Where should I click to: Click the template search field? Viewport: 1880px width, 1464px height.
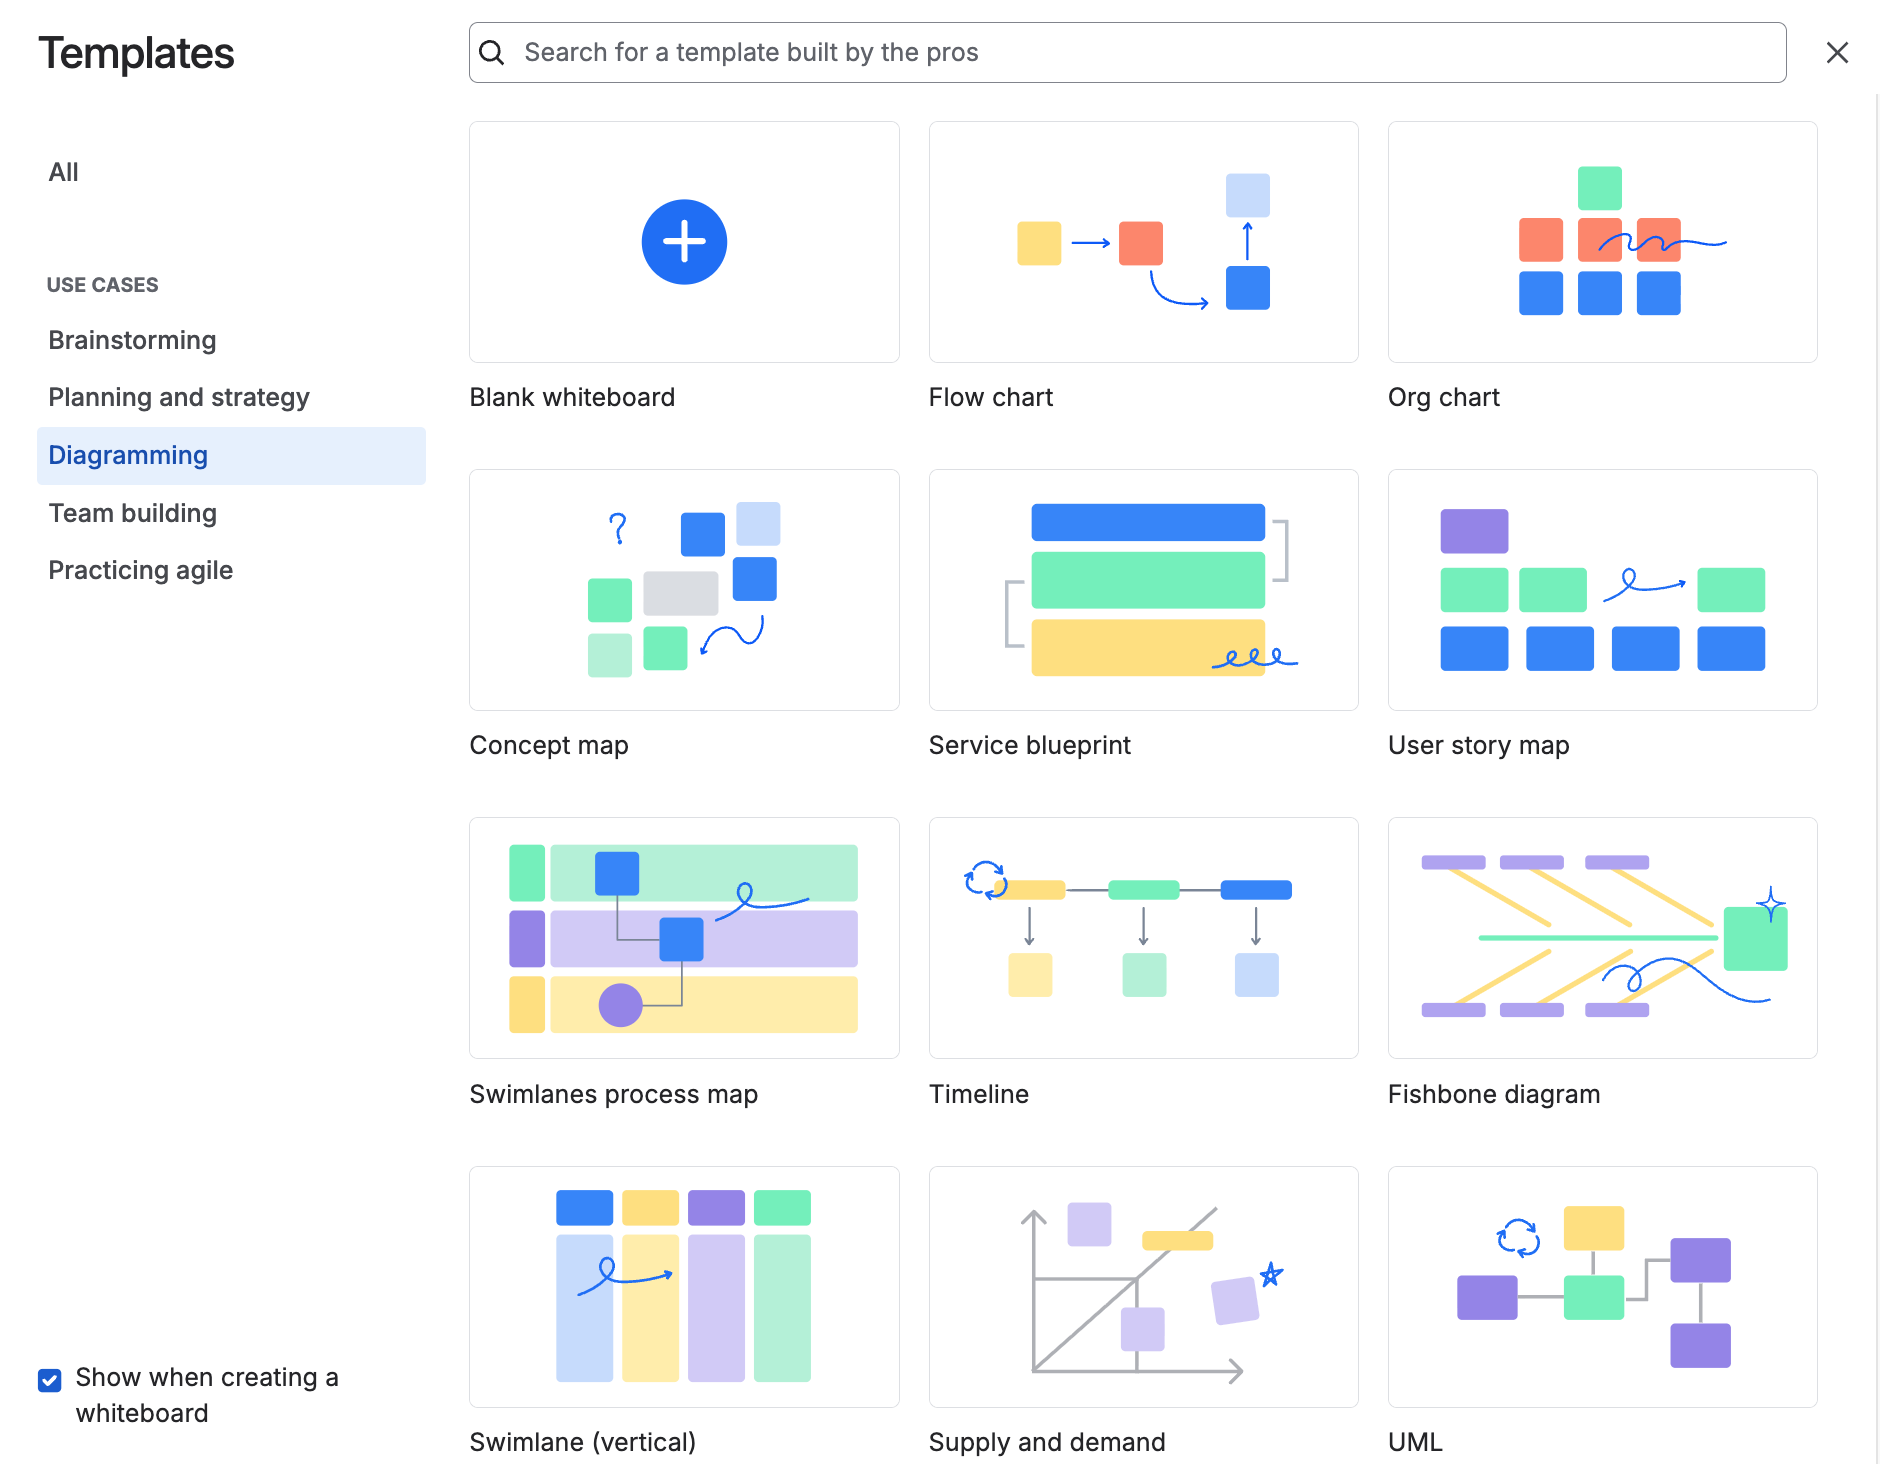point(1127,52)
